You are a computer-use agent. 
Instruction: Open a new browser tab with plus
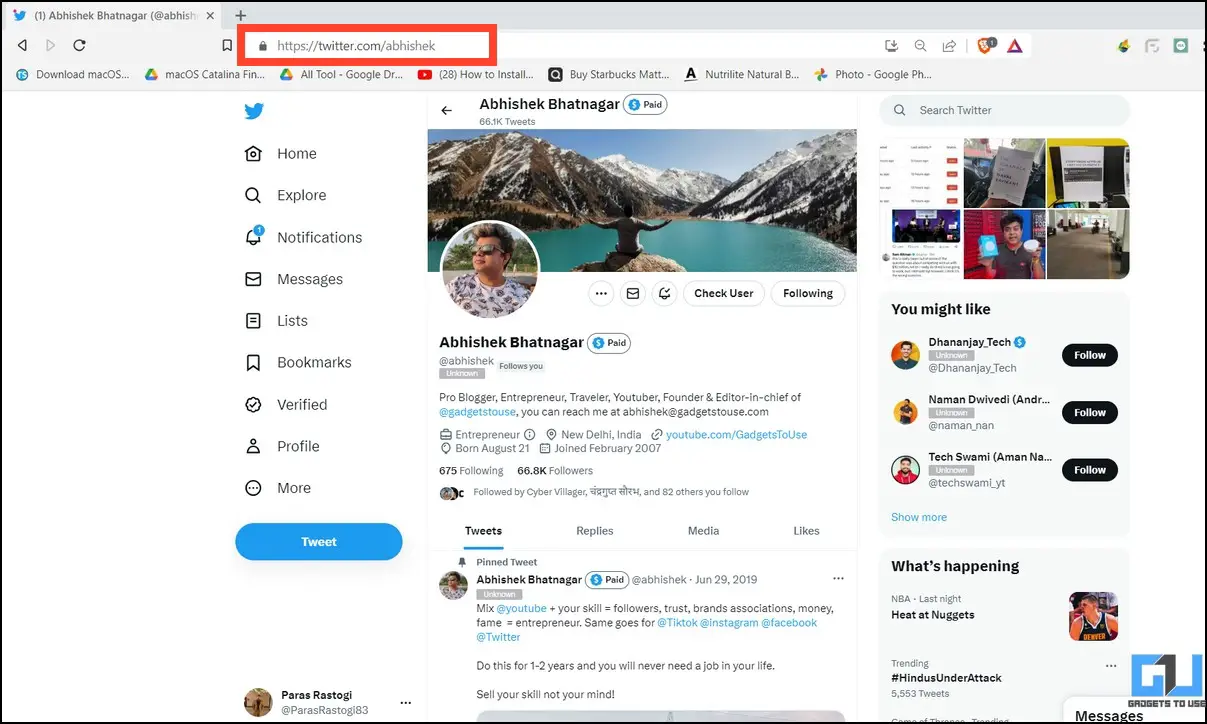240,15
